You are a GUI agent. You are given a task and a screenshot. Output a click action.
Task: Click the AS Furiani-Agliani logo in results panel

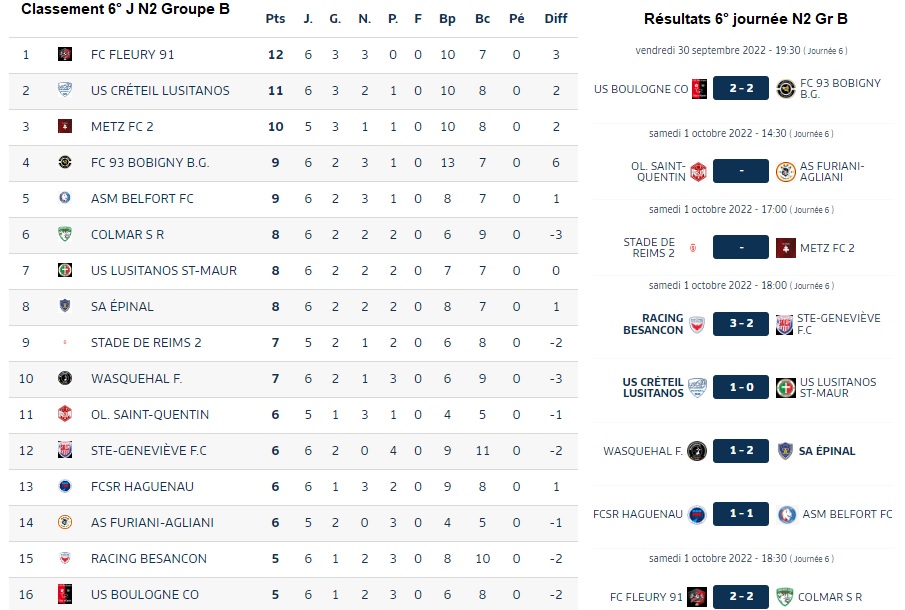[x=786, y=171]
